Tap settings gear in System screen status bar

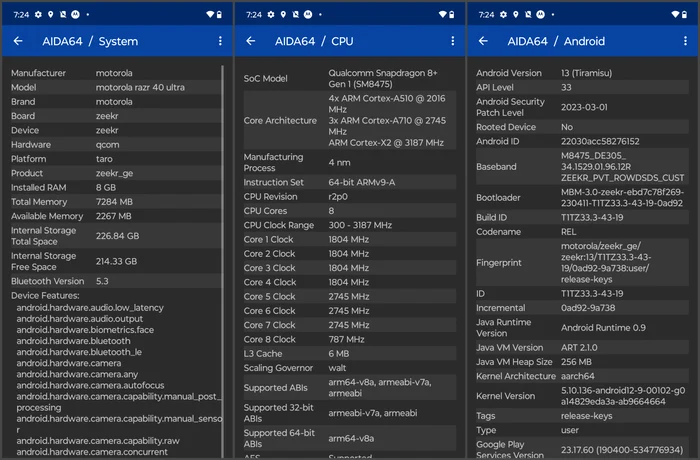click(38, 15)
